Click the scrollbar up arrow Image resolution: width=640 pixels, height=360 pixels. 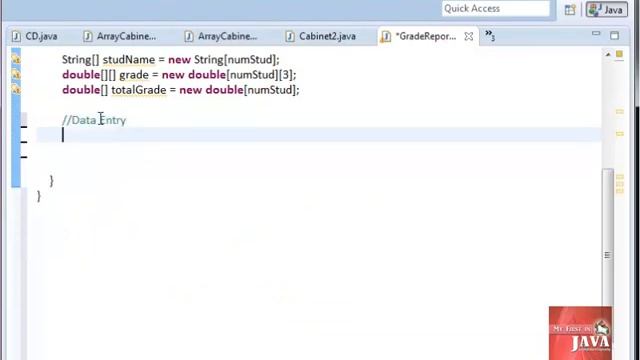tap(608, 54)
